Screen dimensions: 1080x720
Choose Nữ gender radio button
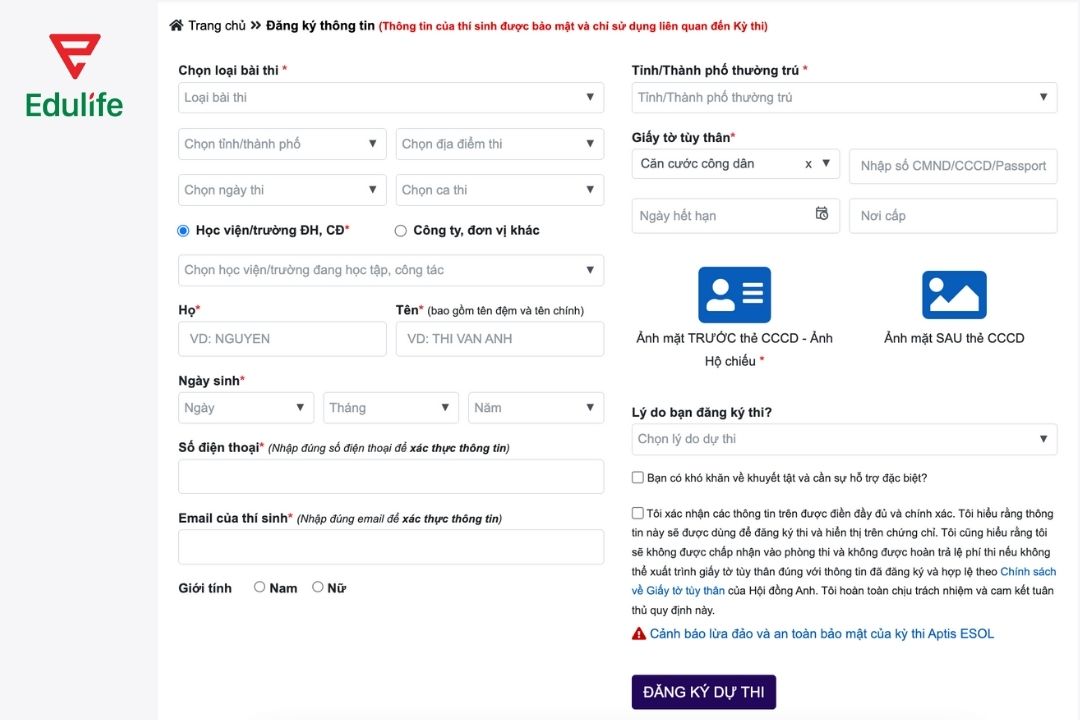(318, 587)
